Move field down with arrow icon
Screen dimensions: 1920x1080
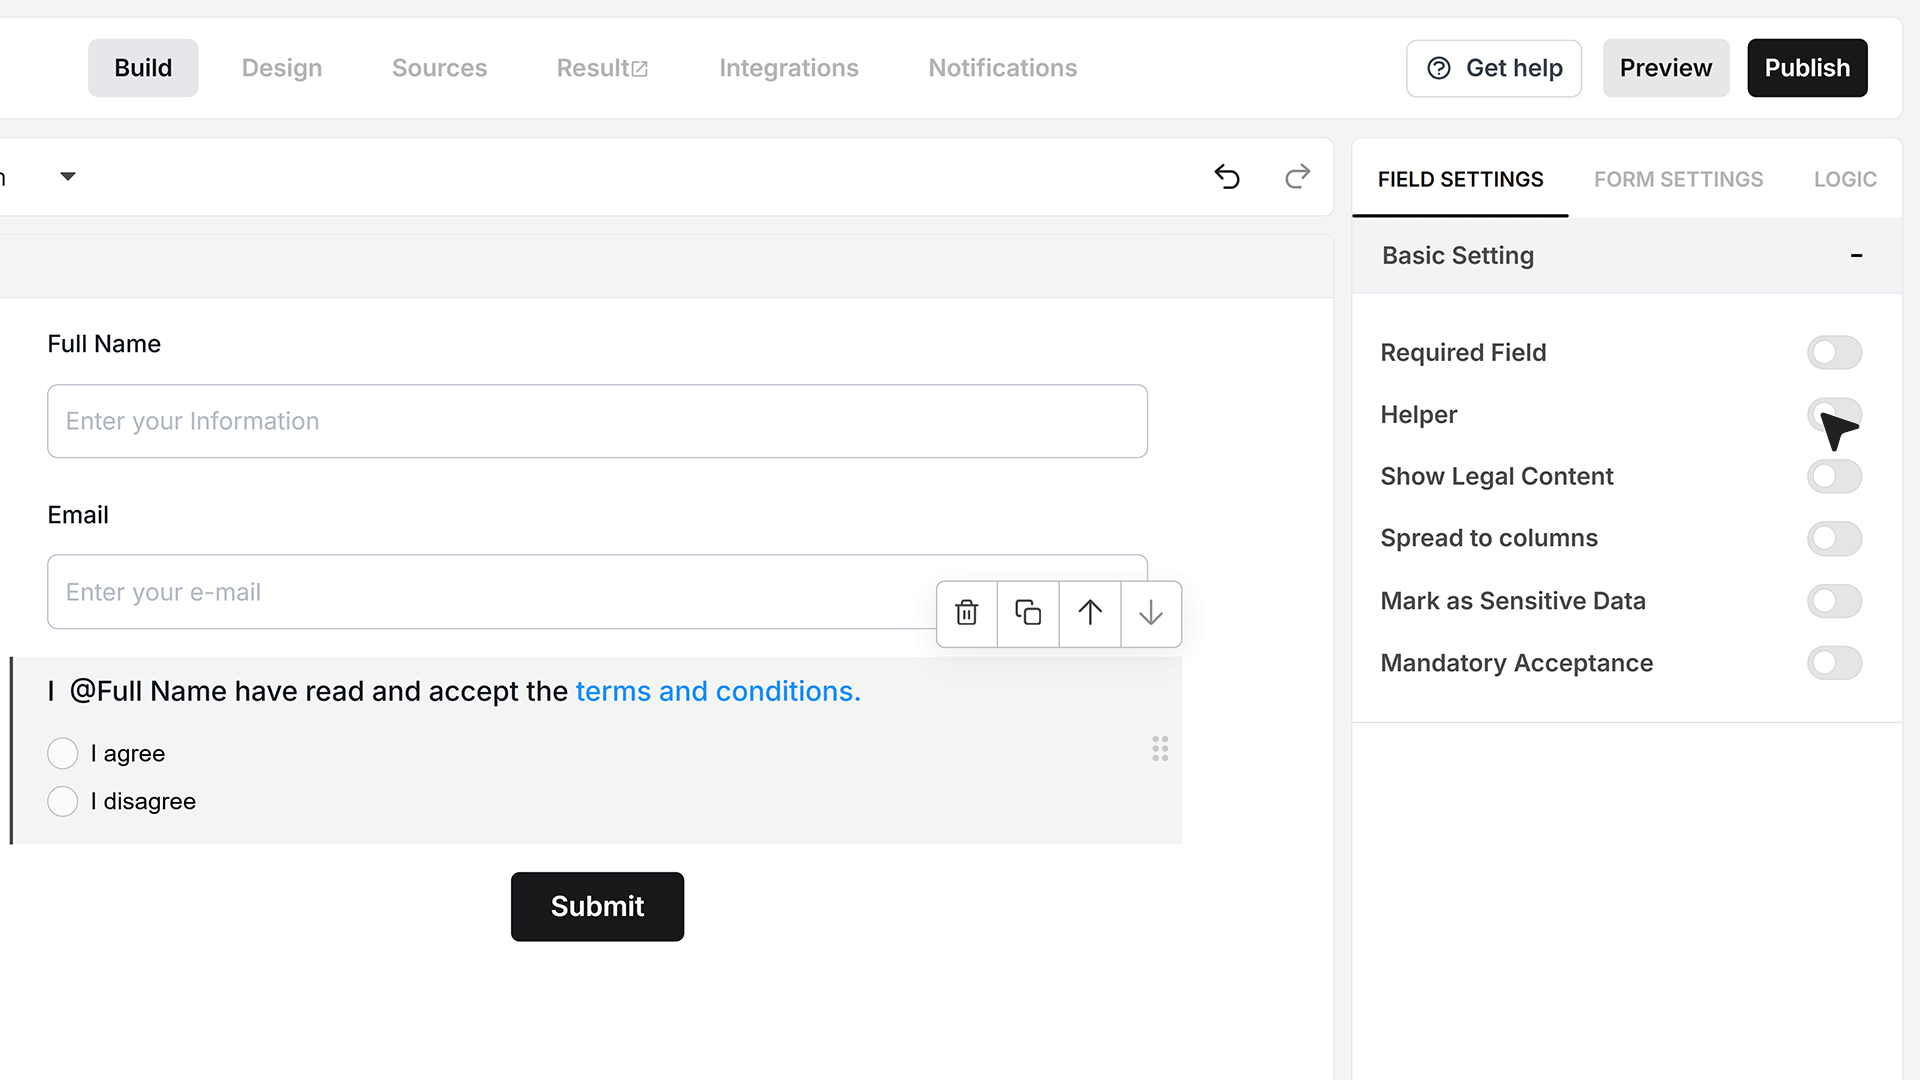(1151, 613)
